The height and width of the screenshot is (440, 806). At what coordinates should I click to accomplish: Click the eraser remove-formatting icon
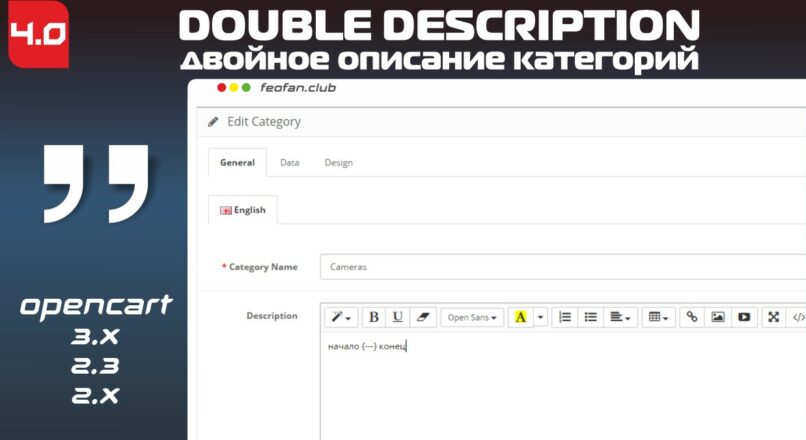[x=423, y=317]
